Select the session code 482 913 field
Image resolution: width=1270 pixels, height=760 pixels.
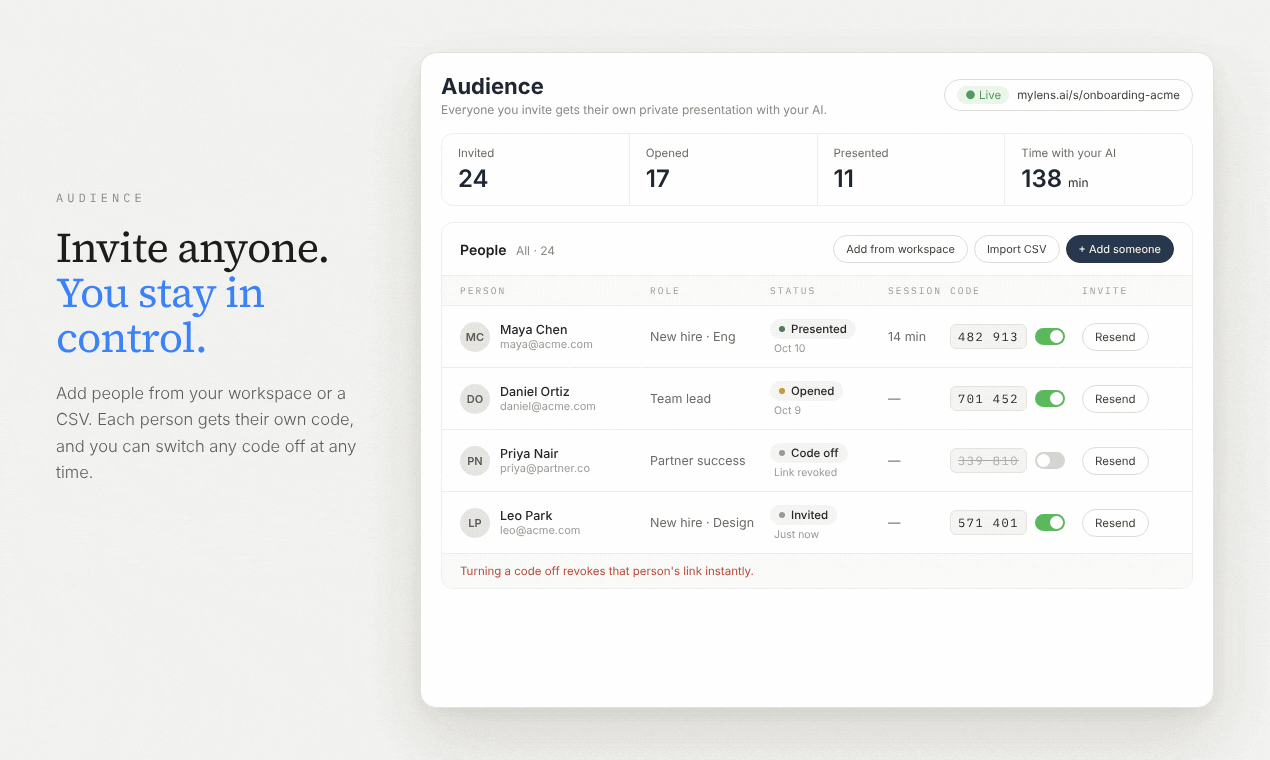[988, 337]
